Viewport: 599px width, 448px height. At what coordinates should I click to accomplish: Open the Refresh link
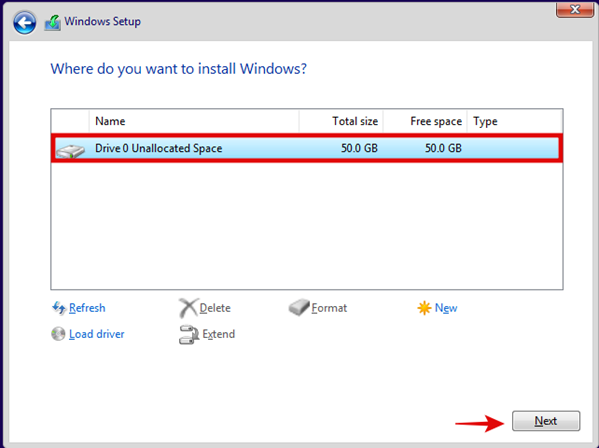(87, 308)
